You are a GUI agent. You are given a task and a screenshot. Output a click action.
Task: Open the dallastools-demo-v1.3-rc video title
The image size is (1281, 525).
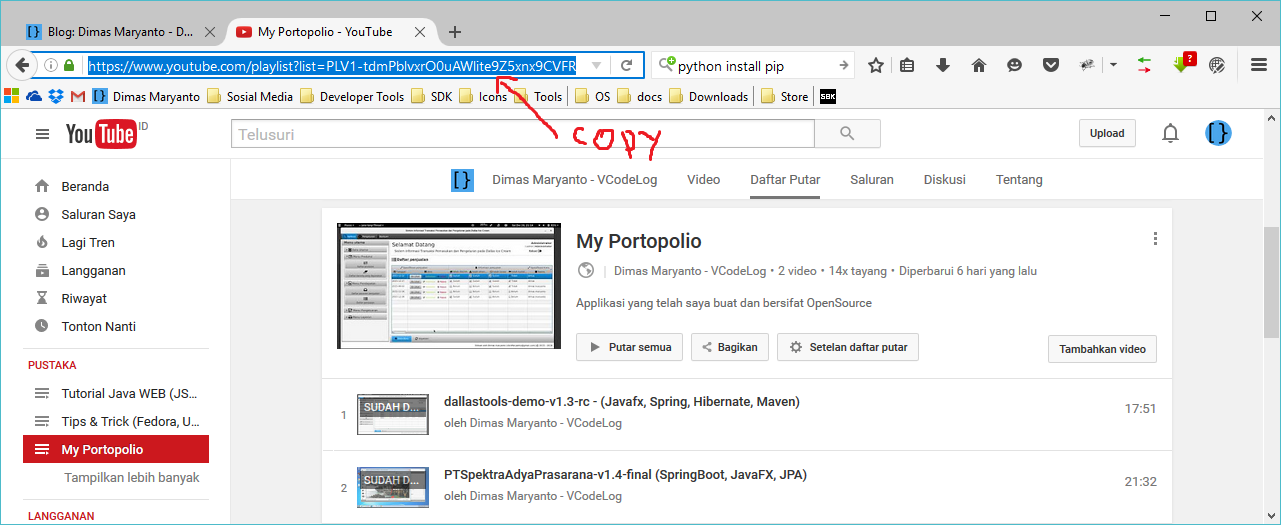tap(621, 402)
